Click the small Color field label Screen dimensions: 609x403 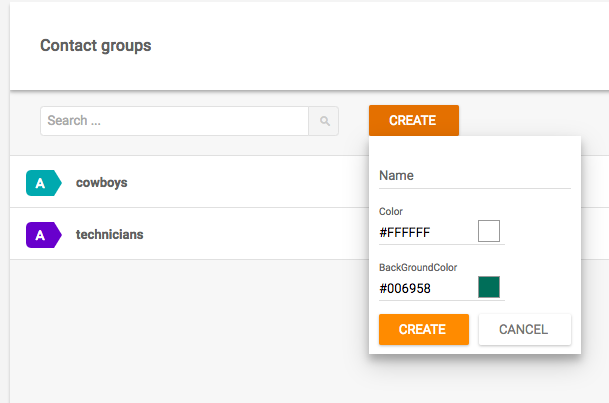pos(391,212)
